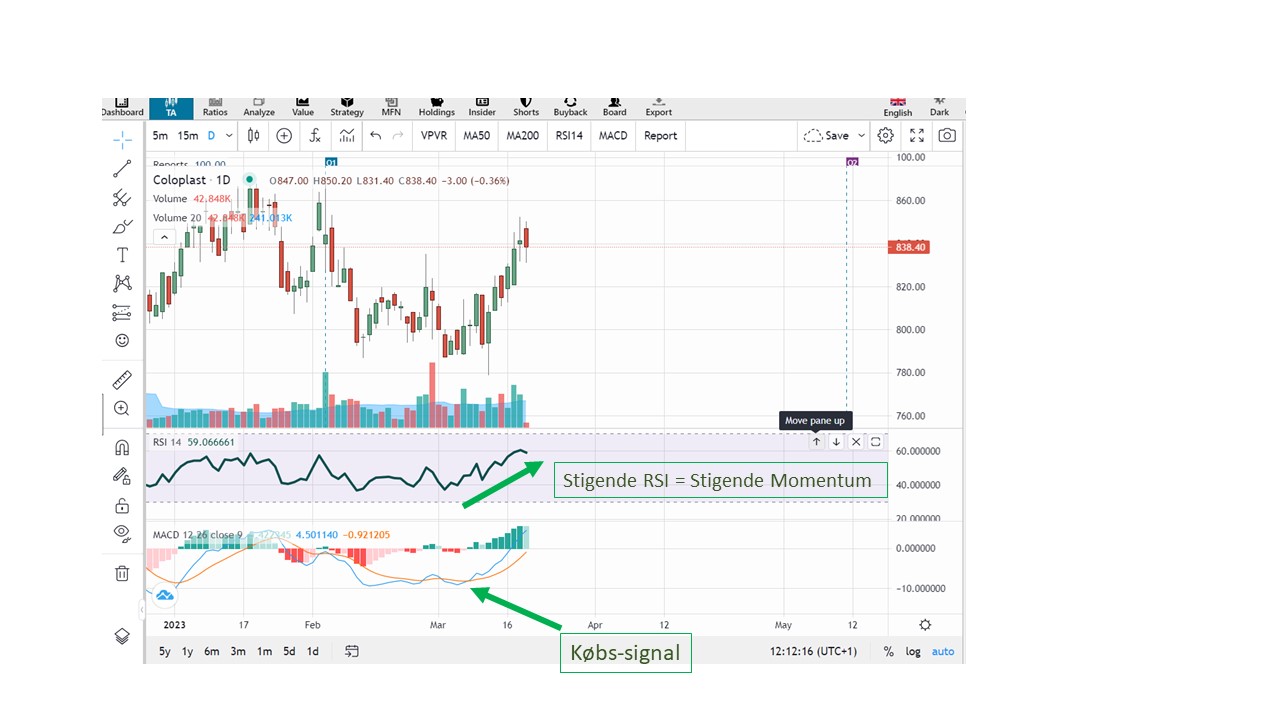1280x720 pixels.
Task: Go to the Strategy tab
Action: pyautogui.click(x=347, y=106)
